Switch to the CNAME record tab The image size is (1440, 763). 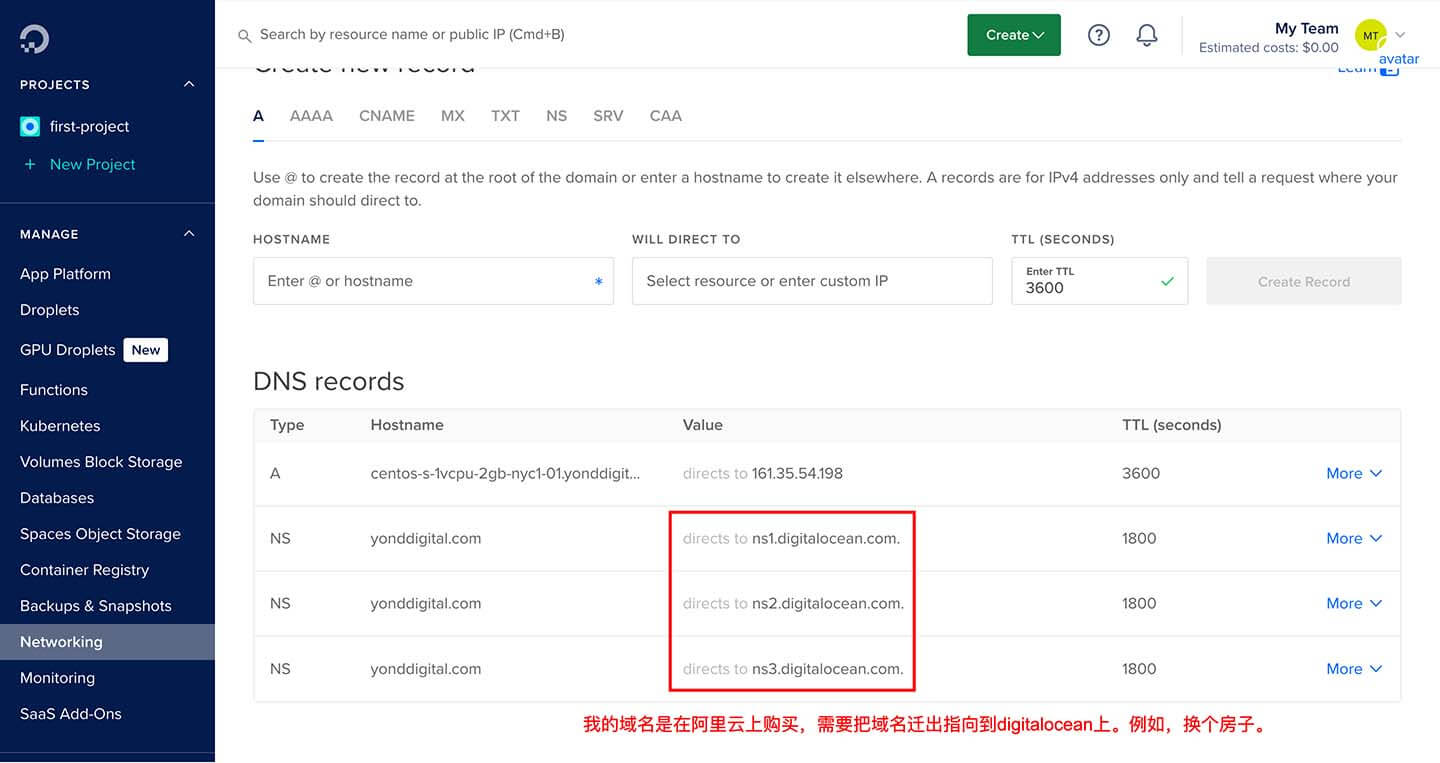pos(387,116)
